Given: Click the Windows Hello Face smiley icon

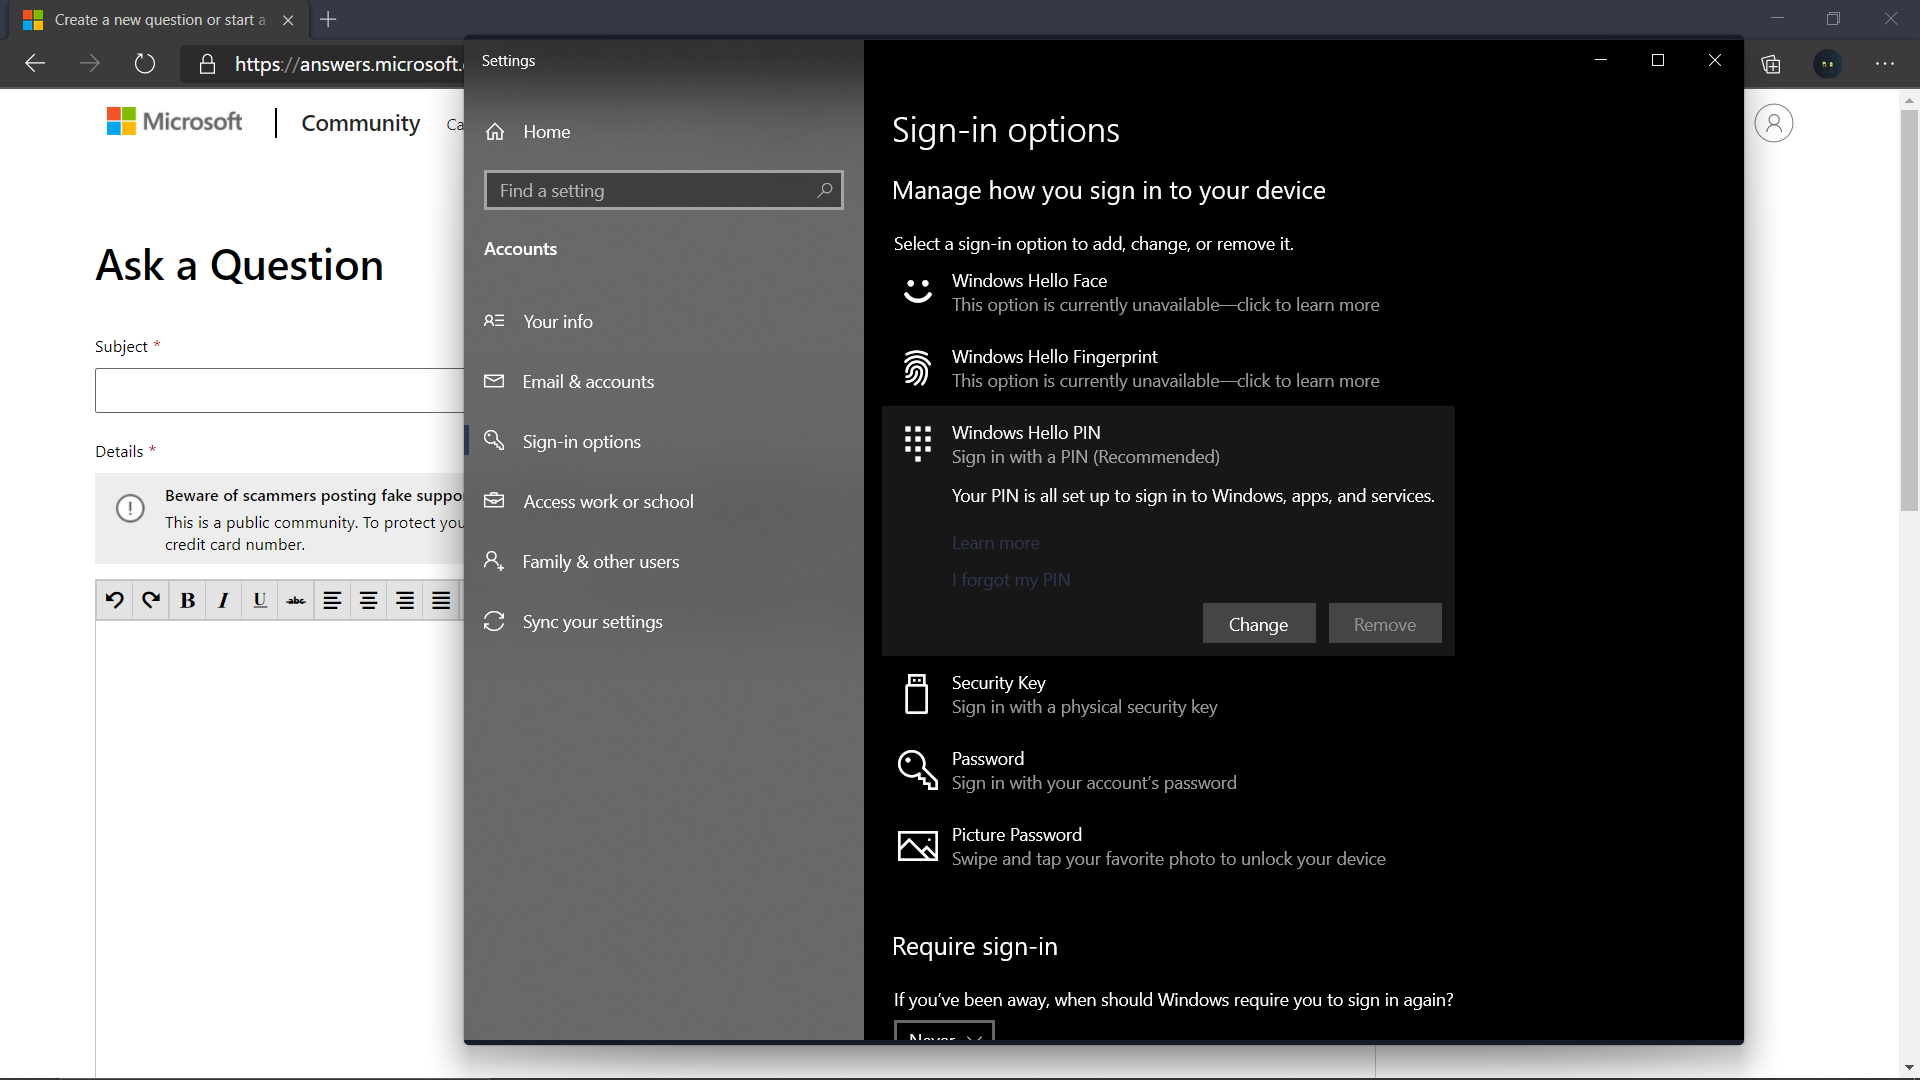Looking at the screenshot, I should 917,291.
